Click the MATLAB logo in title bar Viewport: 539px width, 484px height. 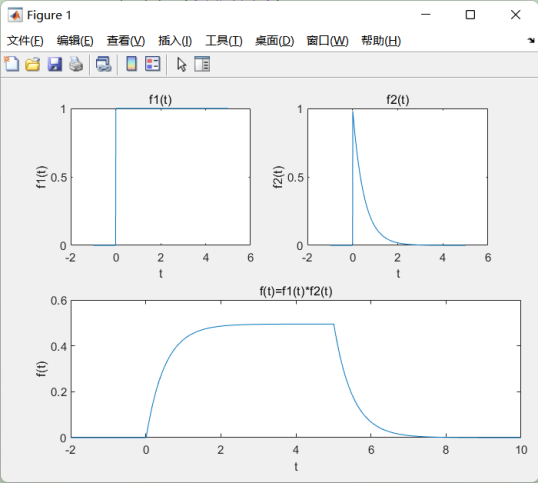click(x=15, y=15)
